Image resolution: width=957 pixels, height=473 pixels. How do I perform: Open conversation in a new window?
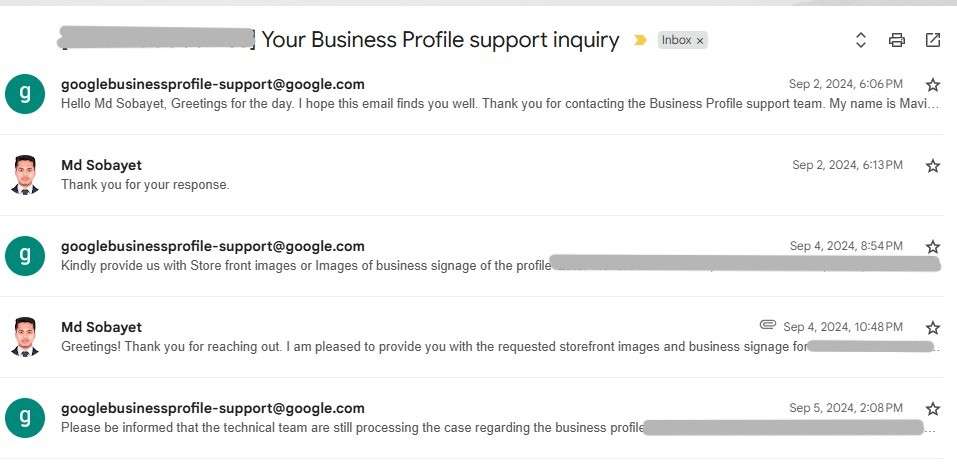(932, 41)
